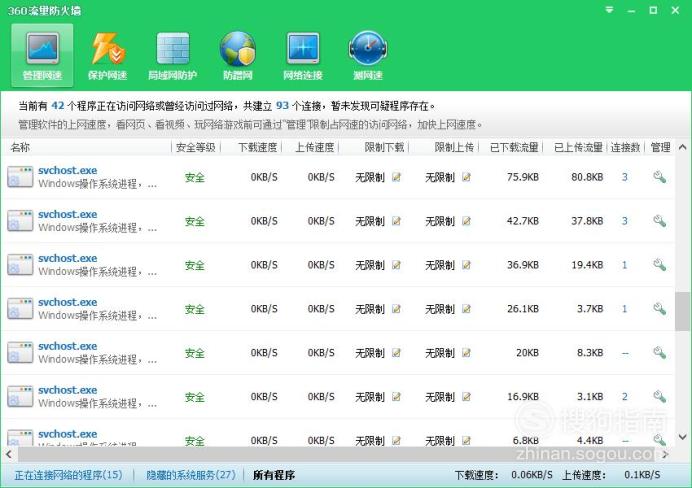Open the 防蹭网 globe shield icon

237,49
